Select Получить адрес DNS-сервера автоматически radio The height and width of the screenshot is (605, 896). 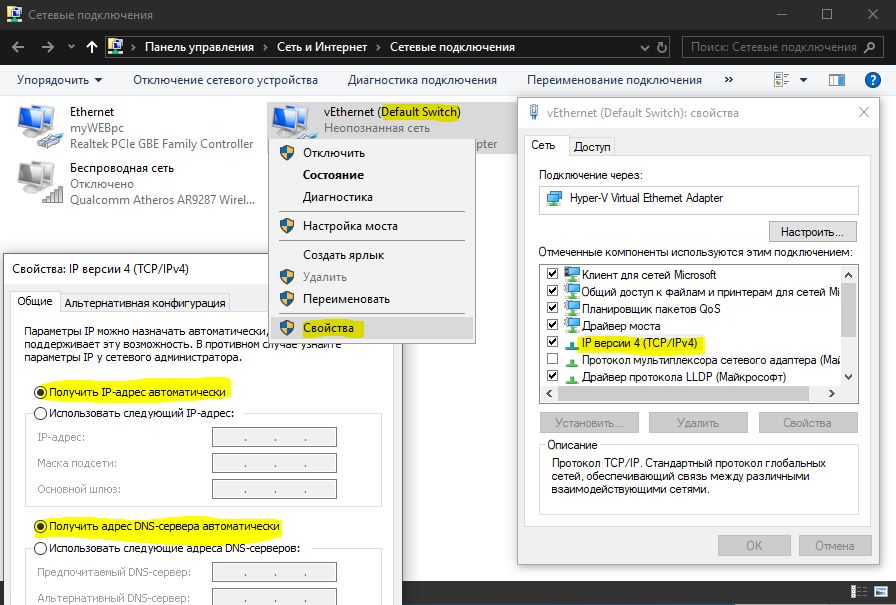40,527
